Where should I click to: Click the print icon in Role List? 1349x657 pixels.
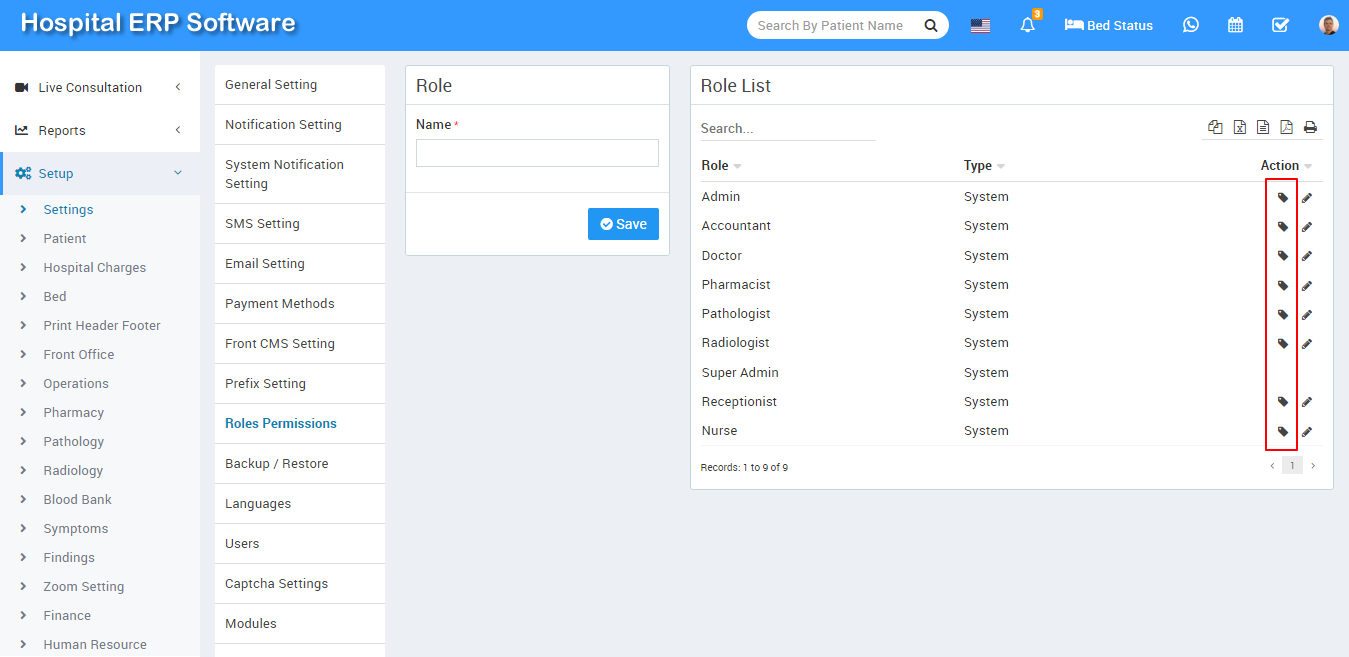click(1310, 127)
